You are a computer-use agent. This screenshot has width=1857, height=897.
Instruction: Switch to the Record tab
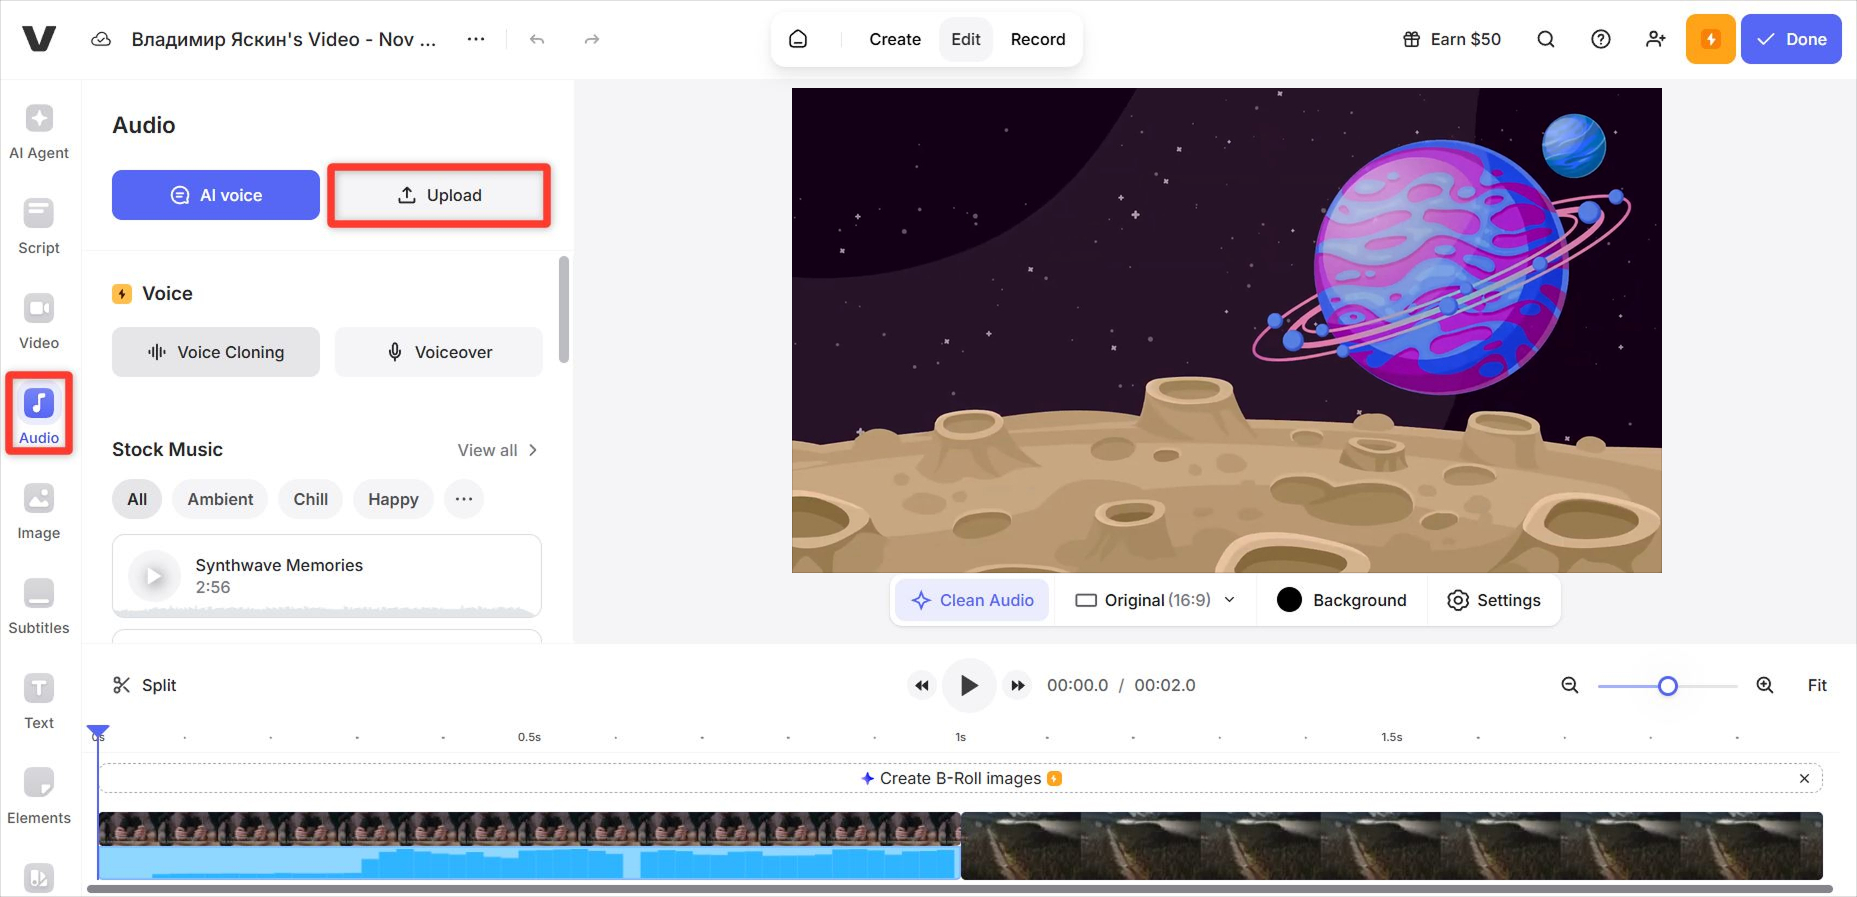(1037, 40)
